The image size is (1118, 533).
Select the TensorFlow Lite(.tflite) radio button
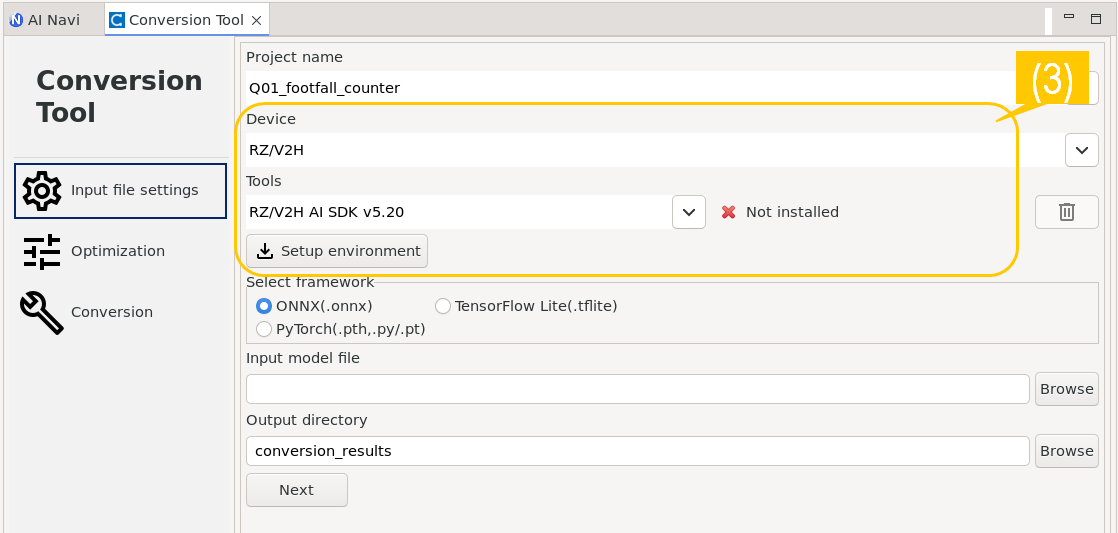point(443,306)
